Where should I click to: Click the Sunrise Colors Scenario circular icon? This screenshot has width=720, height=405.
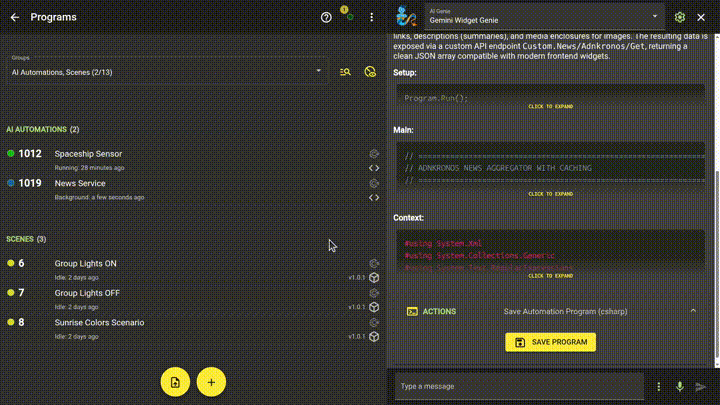click(374, 322)
